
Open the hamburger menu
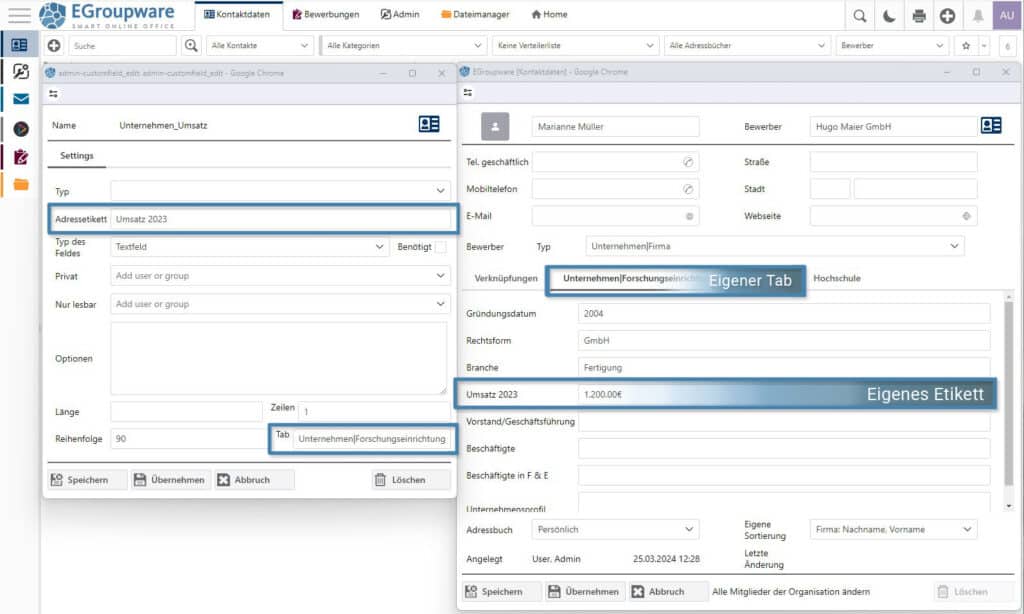19,15
